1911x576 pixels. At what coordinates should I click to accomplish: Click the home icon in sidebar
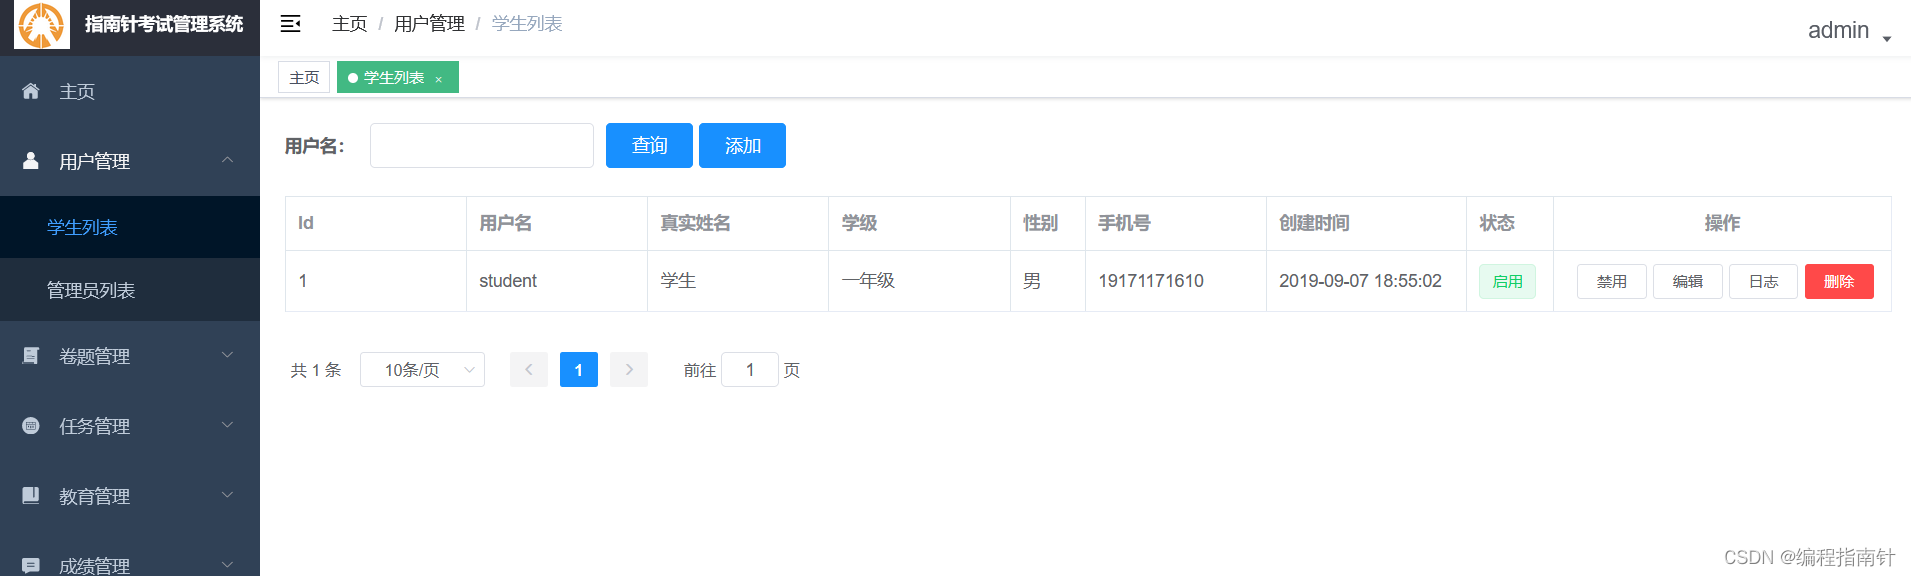point(31,91)
